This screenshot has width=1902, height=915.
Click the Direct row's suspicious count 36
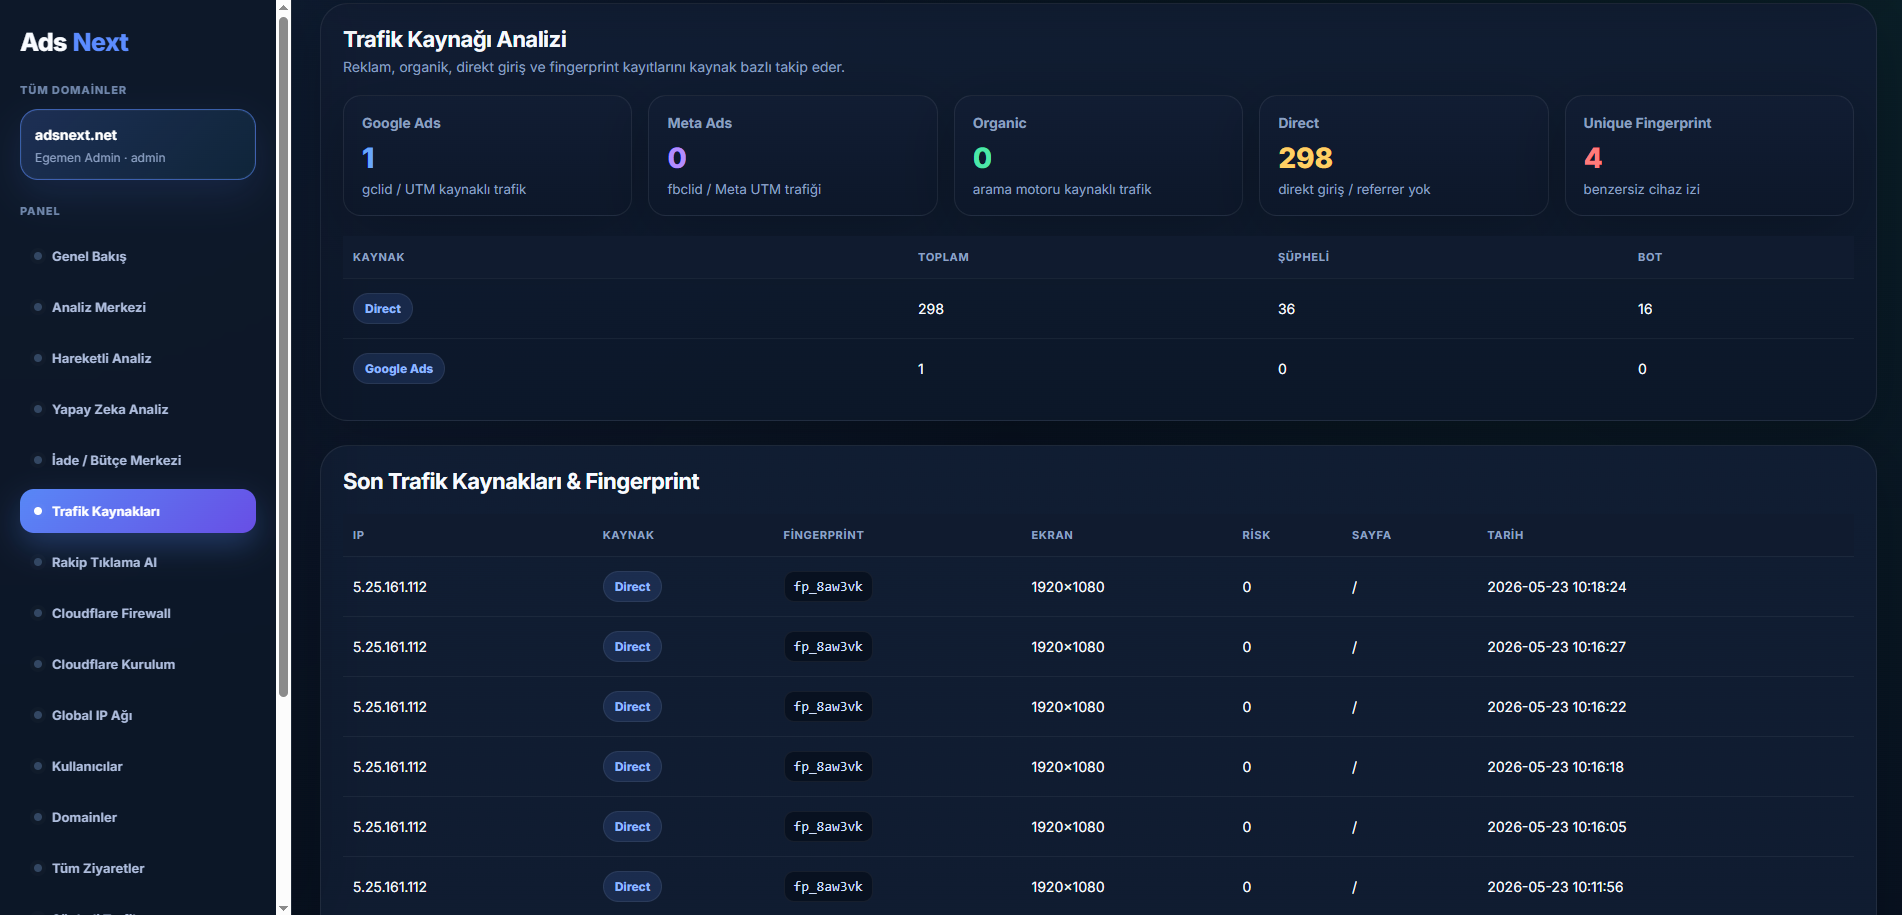(x=1286, y=309)
